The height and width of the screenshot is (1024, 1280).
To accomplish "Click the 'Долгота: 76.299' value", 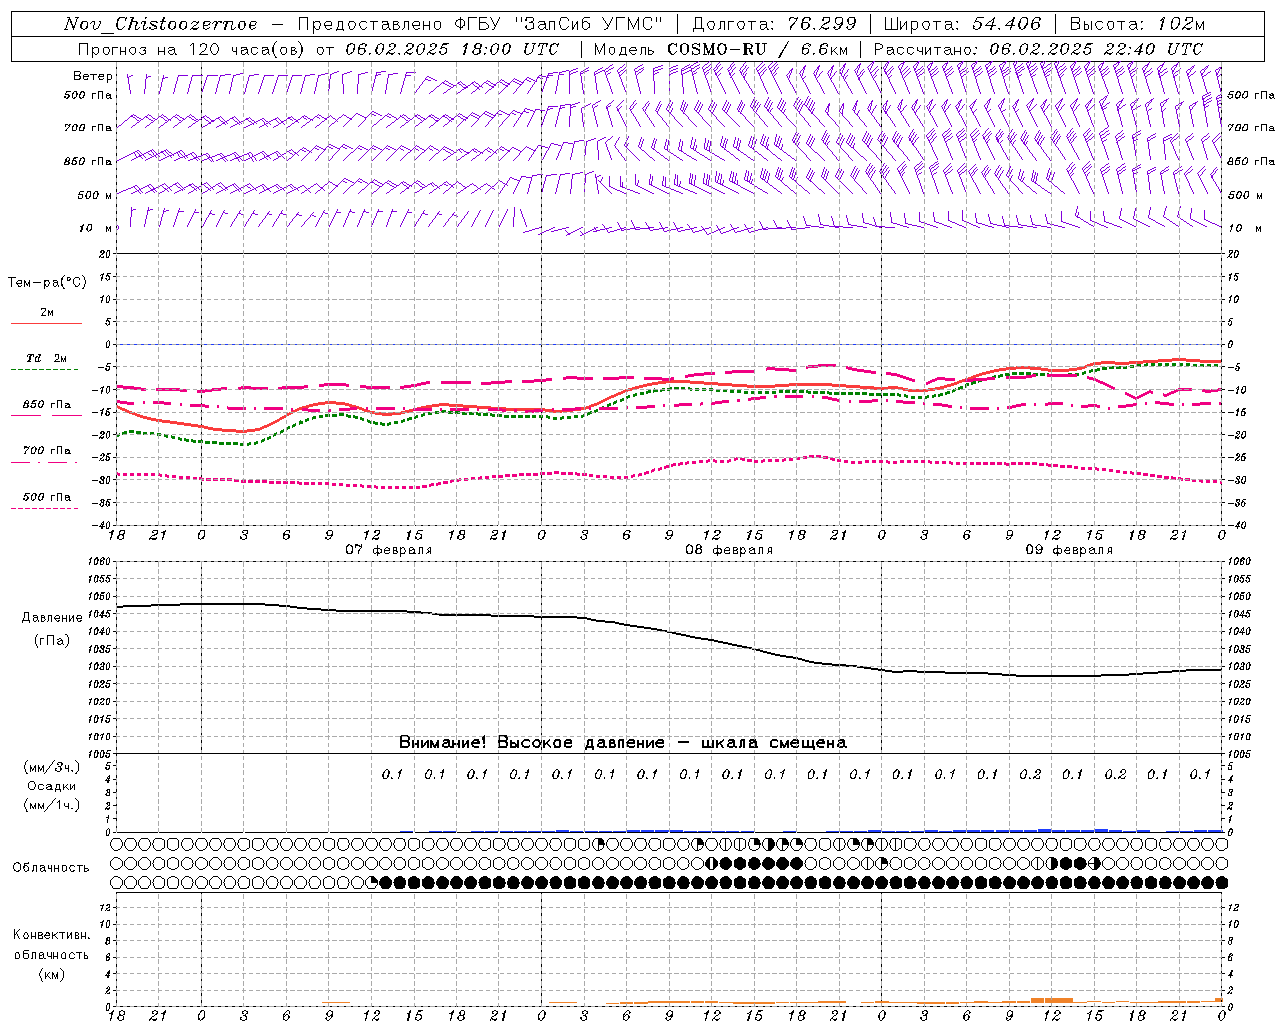I will click(x=774, y=24).
